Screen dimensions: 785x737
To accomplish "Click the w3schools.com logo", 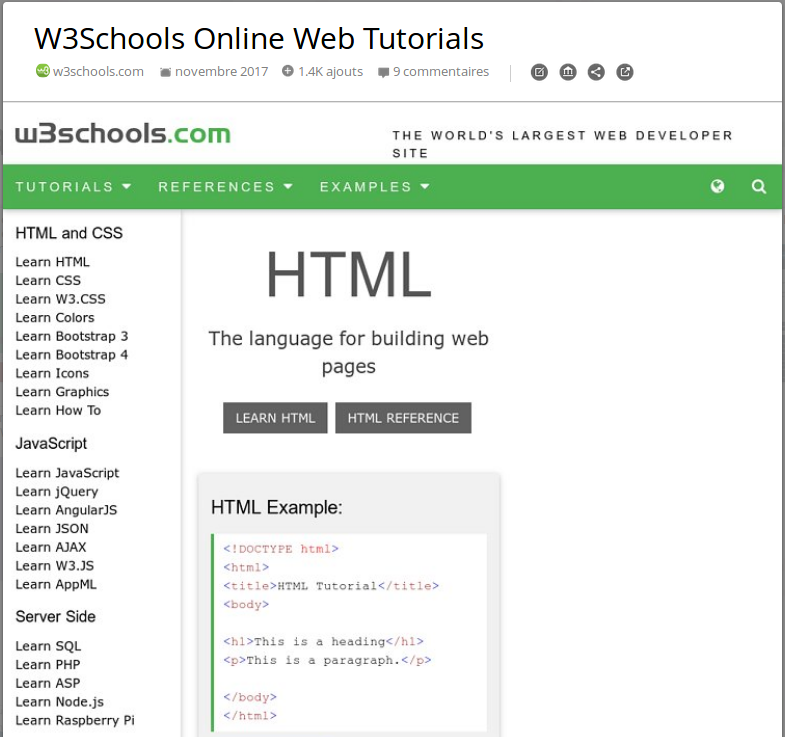I will tap(123, 134).
